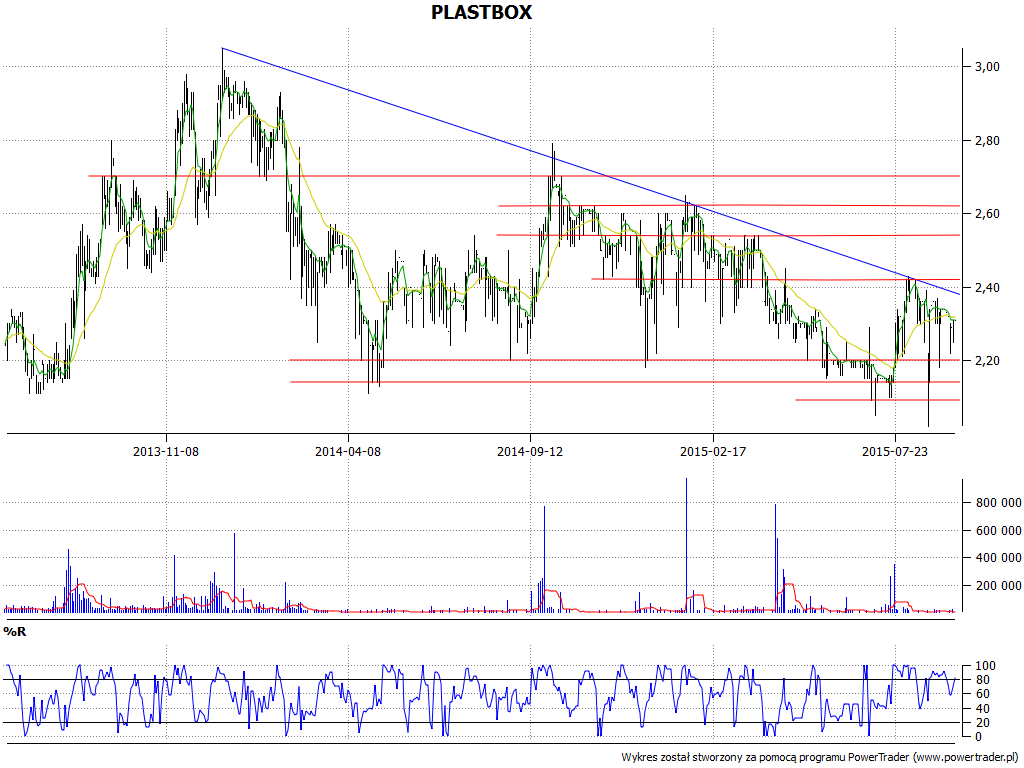Click the 2014-04-08 date label

coord(348,451)
